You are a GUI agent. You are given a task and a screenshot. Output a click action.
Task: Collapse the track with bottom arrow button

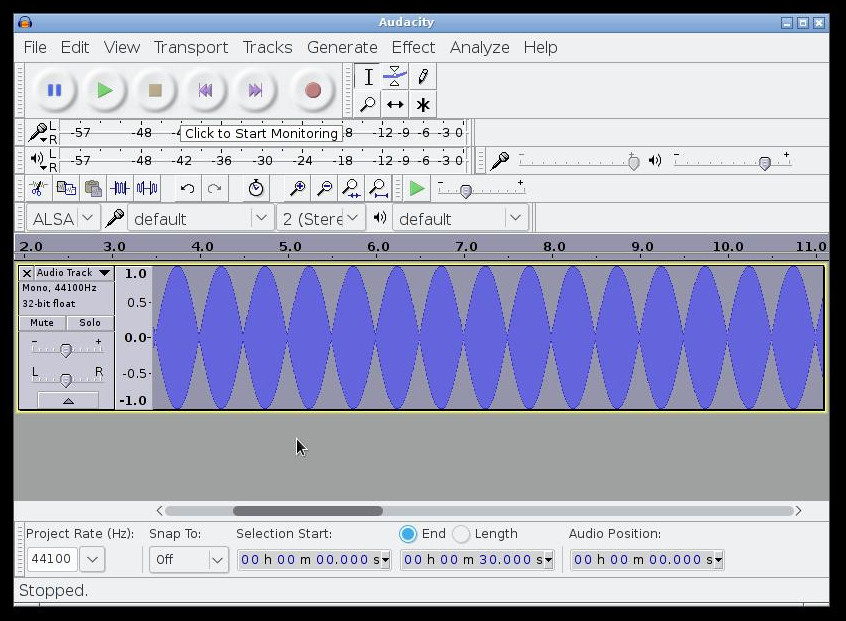[x=68, y=400]
